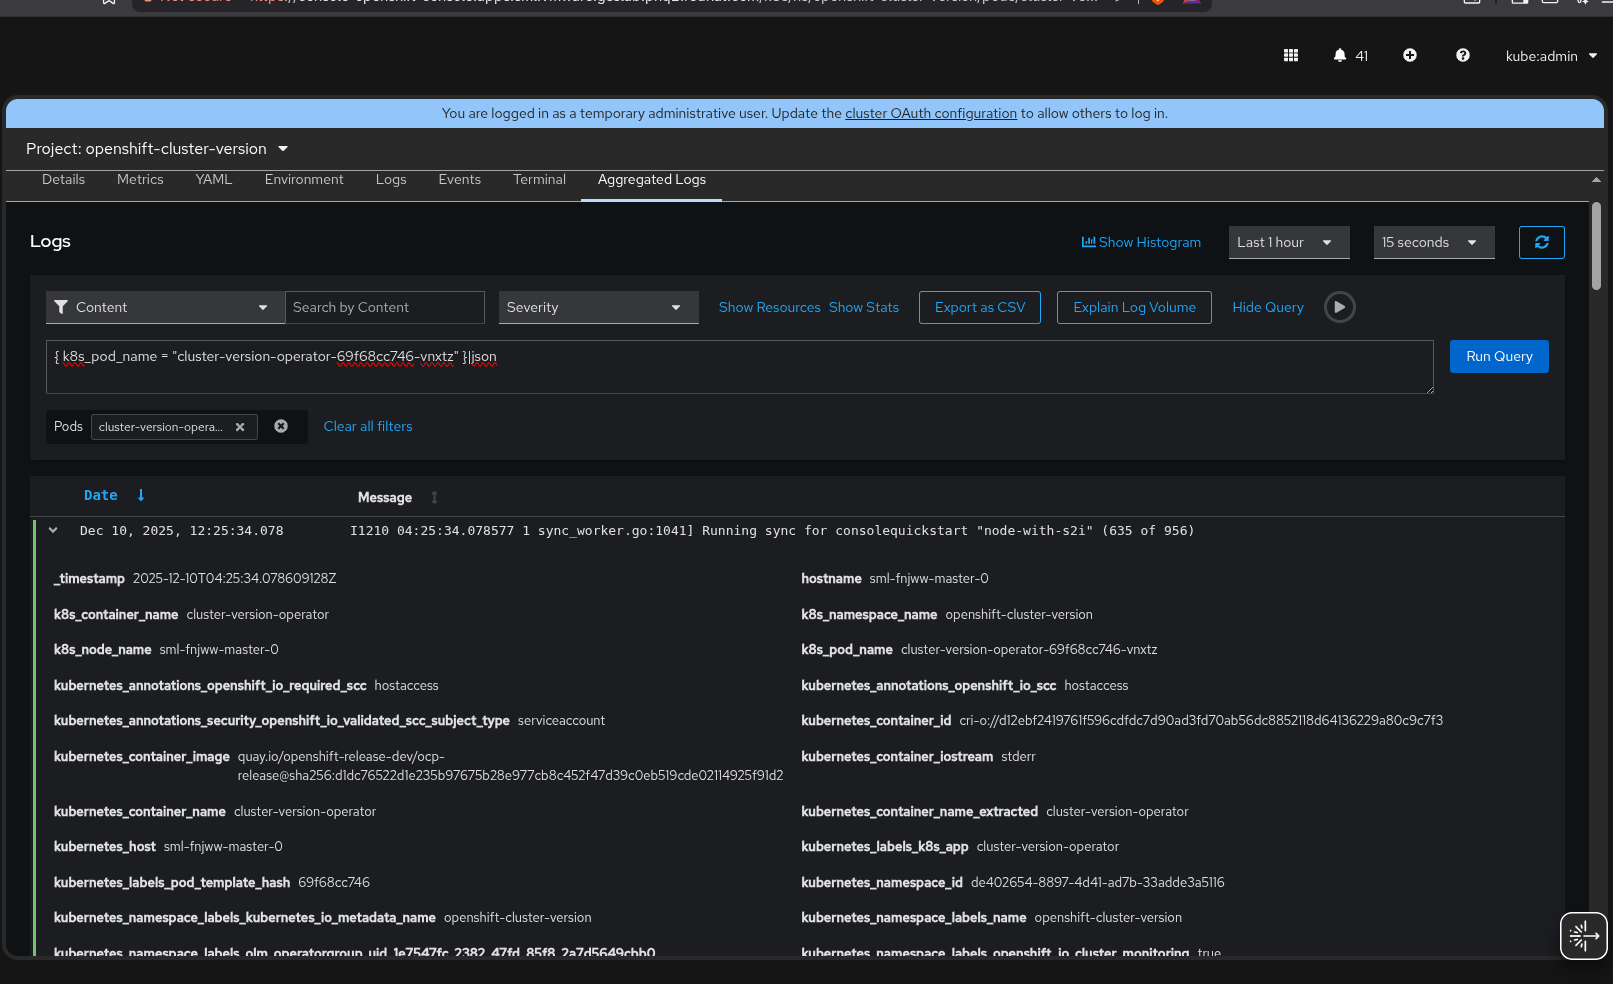Viewport: 1613px width, 984px height.
Task: Click the plus import icon in header
Action: (x=1409, y=56)
